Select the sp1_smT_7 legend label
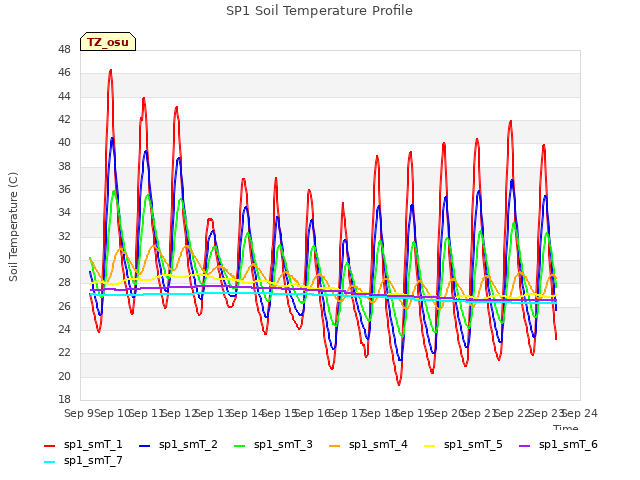The height and width of the screenshot is (480, 640). click(x=93, y=460)
